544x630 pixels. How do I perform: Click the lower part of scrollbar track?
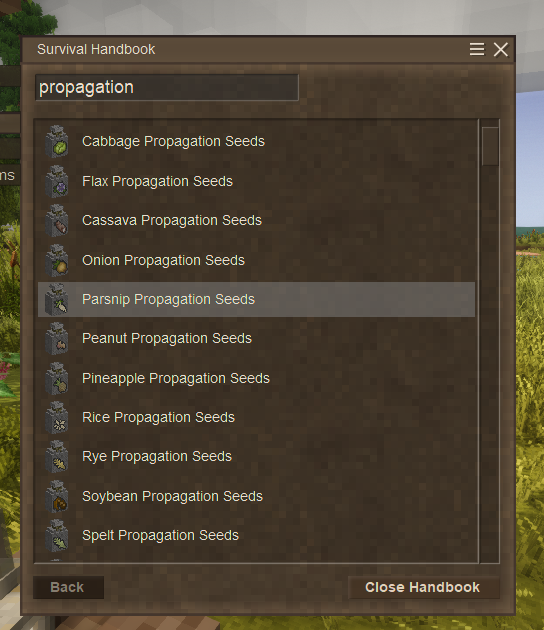click(490, 442)
